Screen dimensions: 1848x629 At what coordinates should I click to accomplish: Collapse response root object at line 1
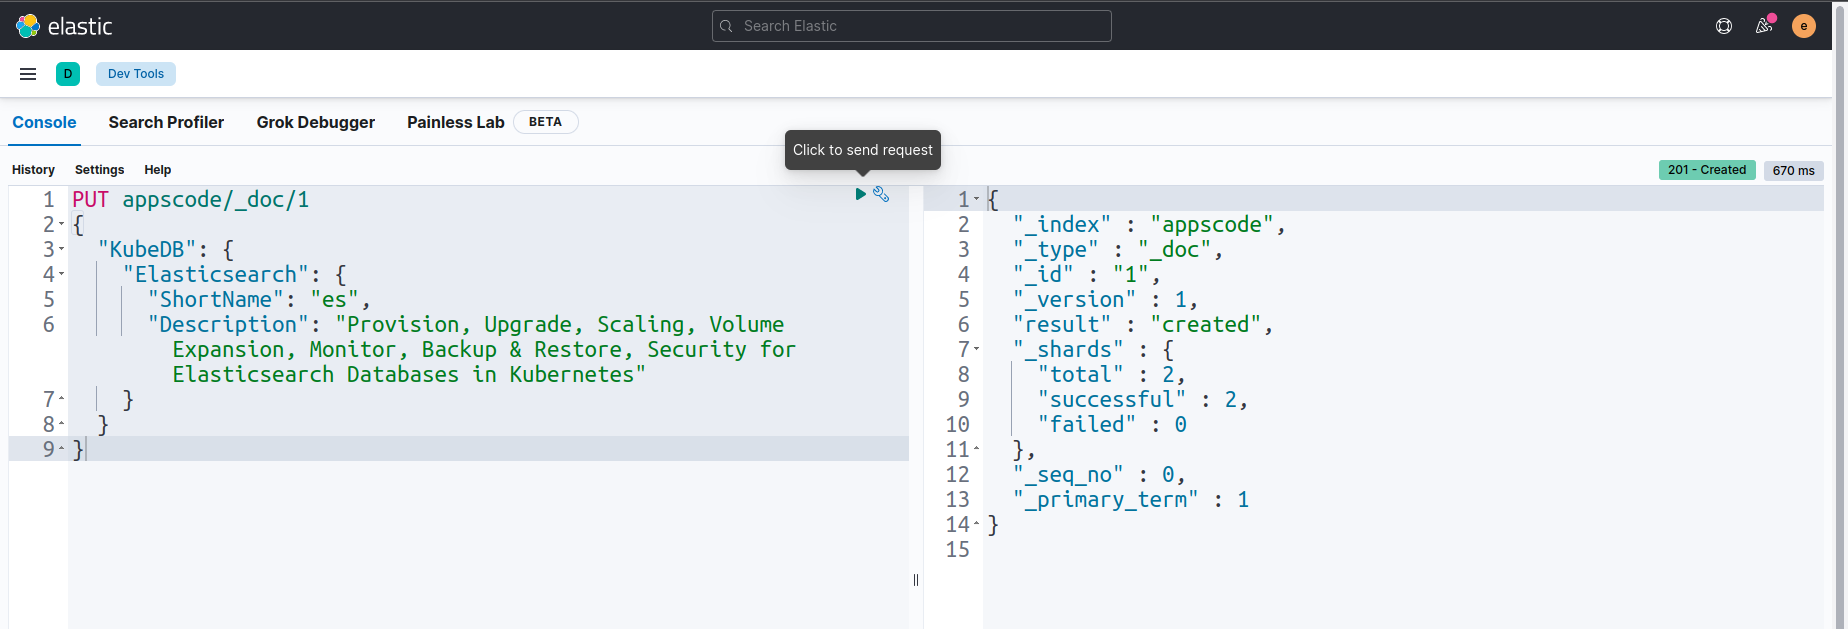pyautogui.click(x=977, y=200)
